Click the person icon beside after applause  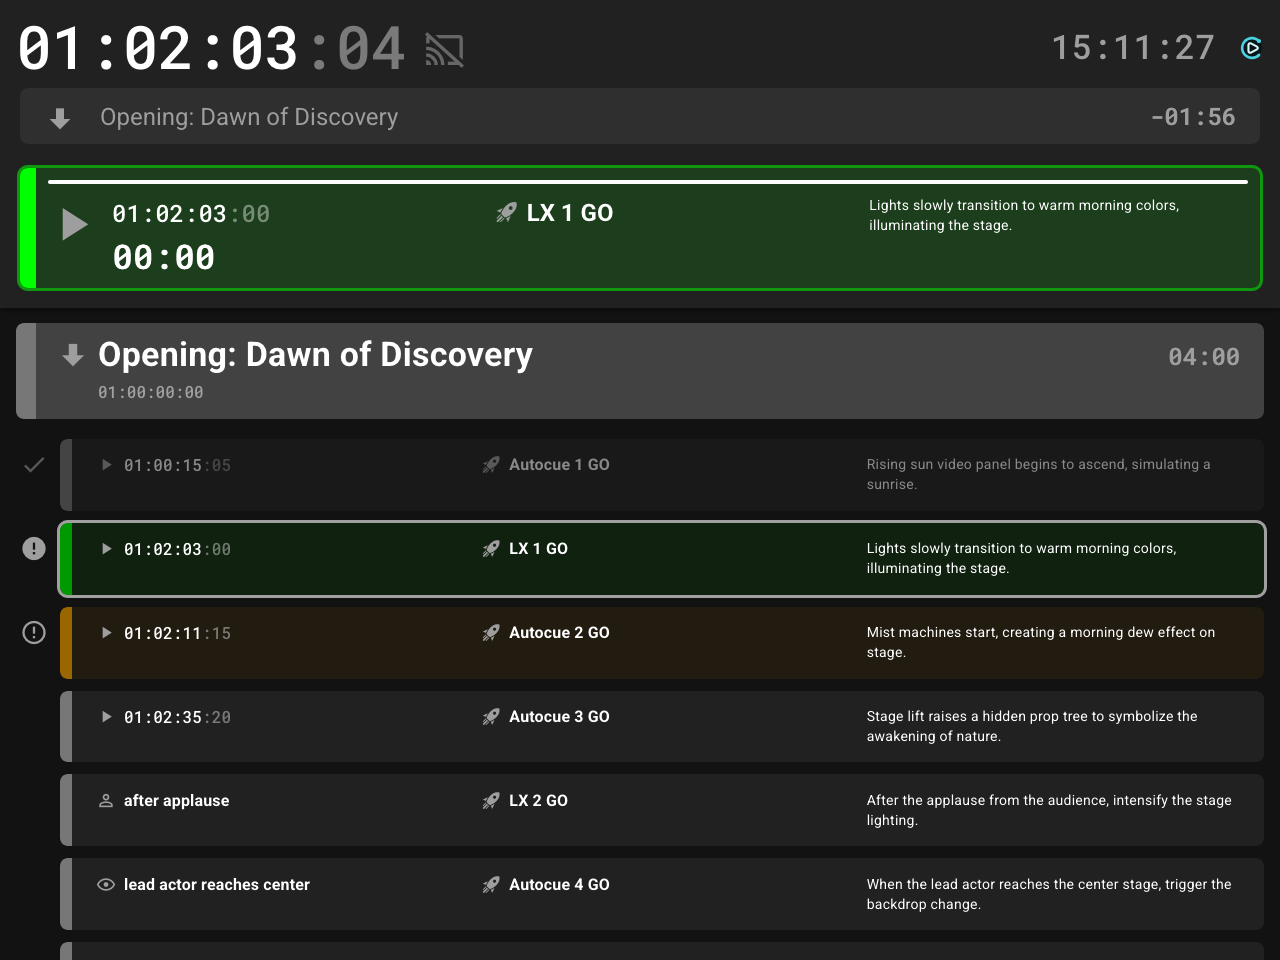106,801
